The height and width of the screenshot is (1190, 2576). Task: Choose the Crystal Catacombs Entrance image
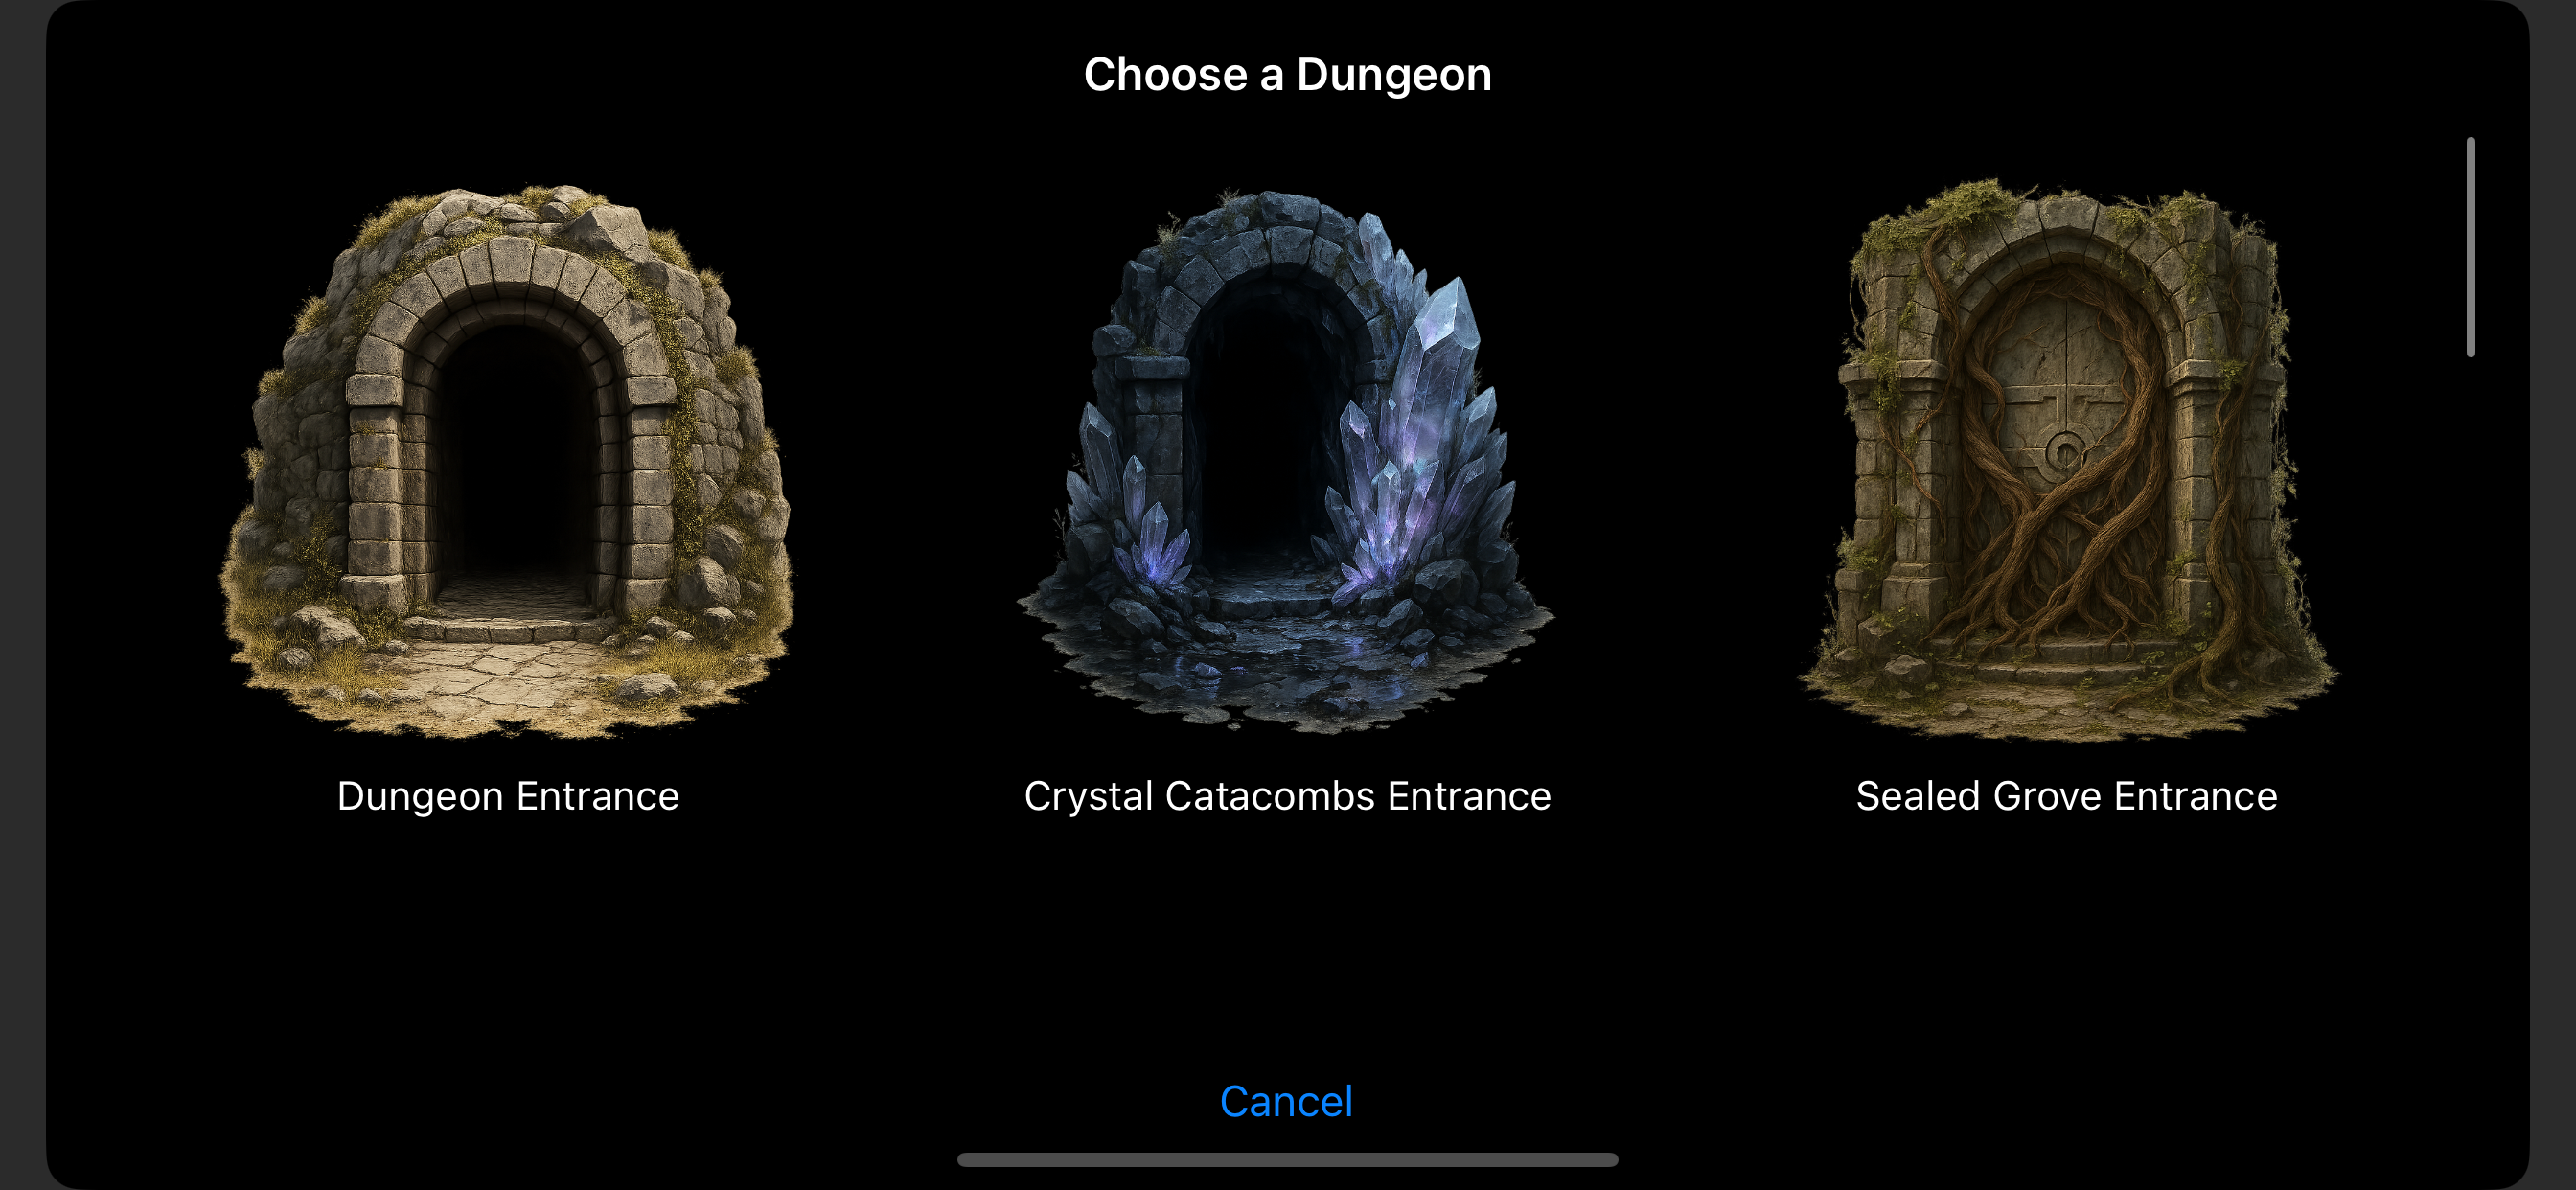1286,461
